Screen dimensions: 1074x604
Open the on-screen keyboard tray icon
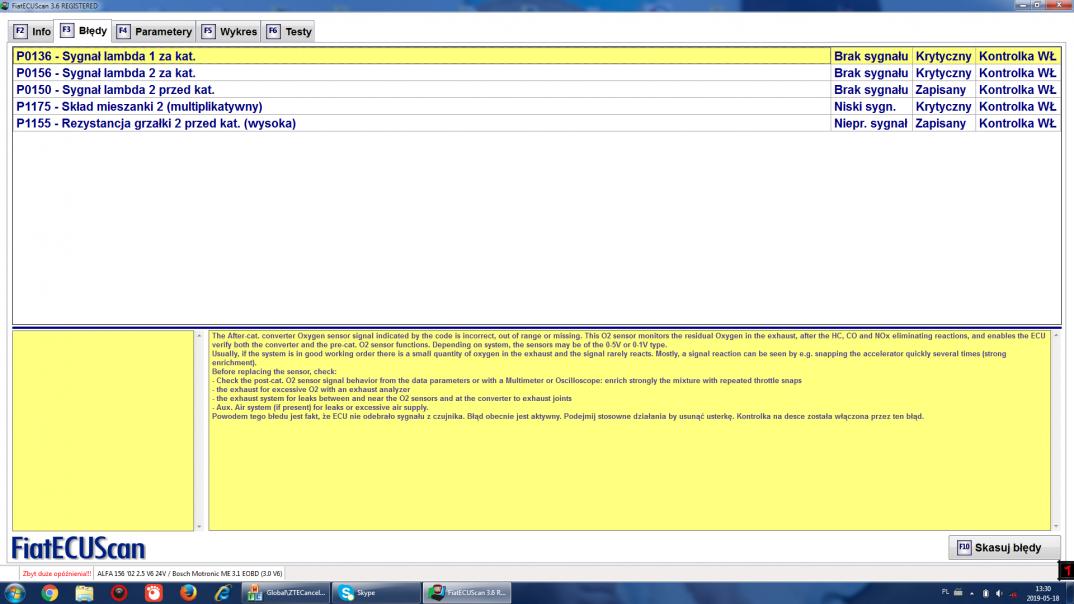point(958,592)
